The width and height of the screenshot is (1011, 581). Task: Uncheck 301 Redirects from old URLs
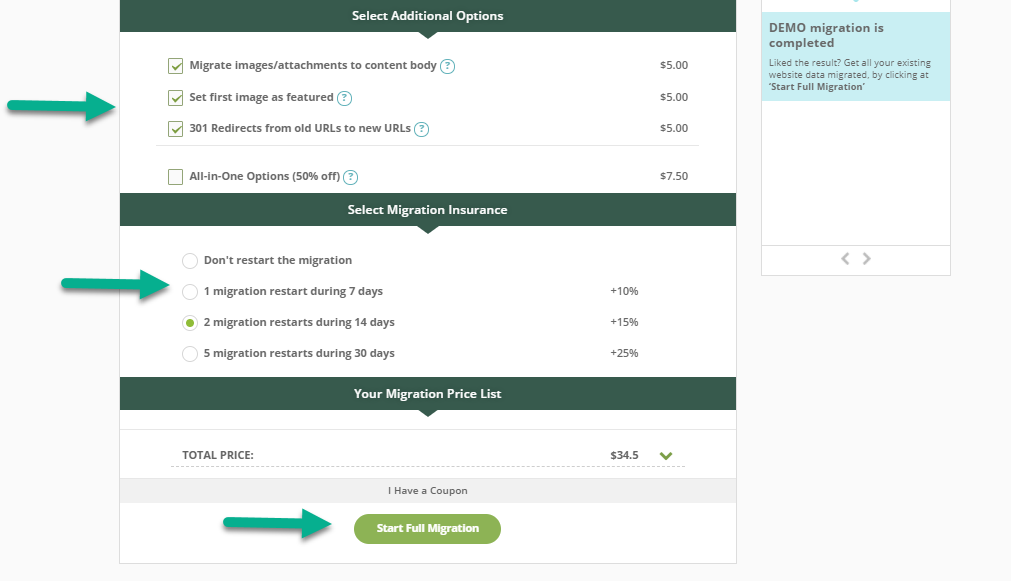tap(175, 128)
